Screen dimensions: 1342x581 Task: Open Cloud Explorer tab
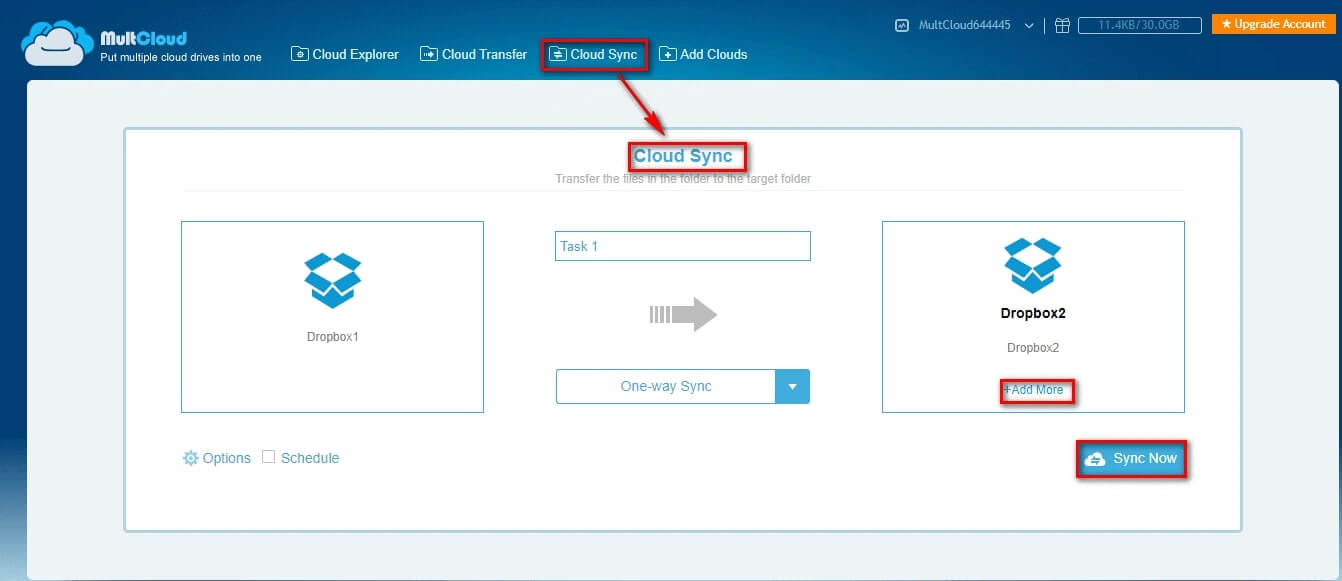(345, 54)
